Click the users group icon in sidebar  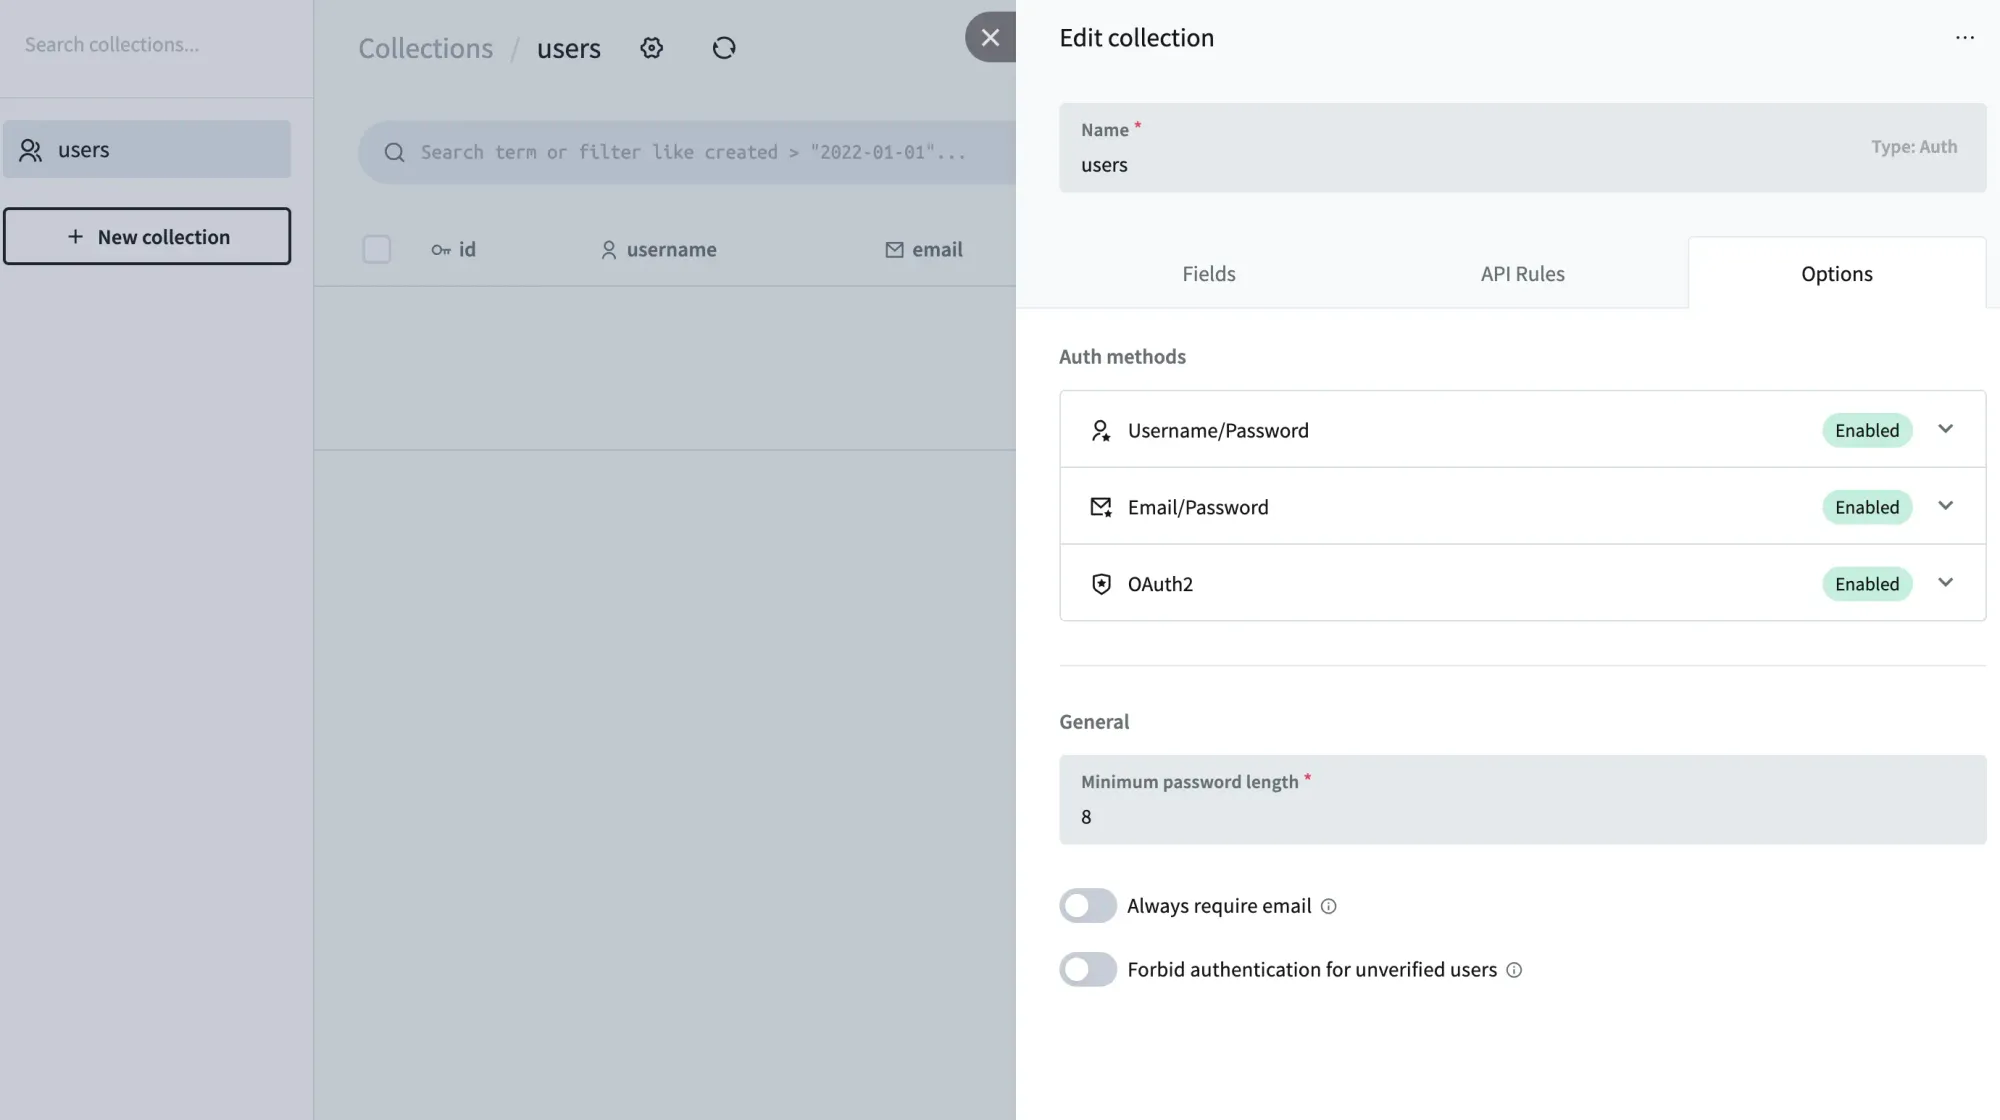pos(31,150)
